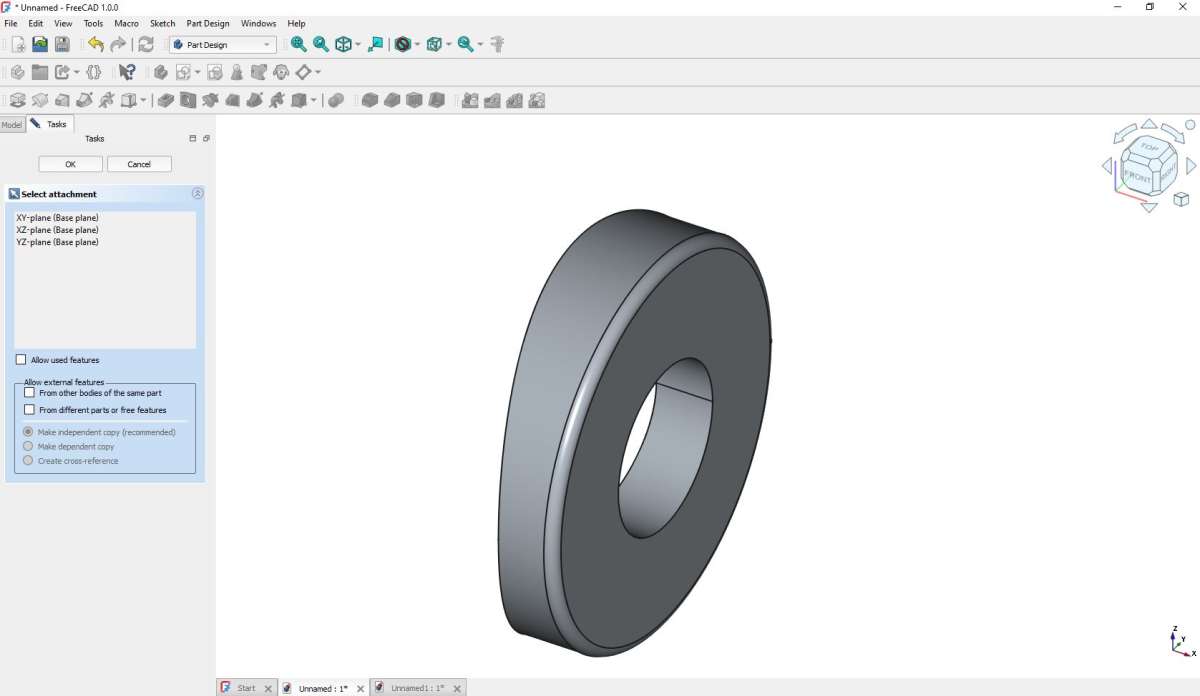Open the subtractive primitive dropdown arrow
1200x696 pixels.
click(313, 100)
